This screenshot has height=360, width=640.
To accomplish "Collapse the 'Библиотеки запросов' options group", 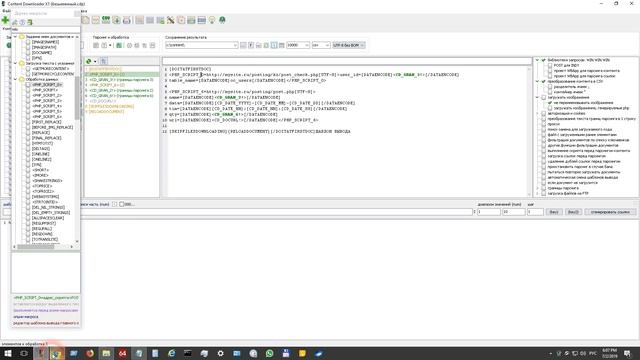I will click(538, 60).
